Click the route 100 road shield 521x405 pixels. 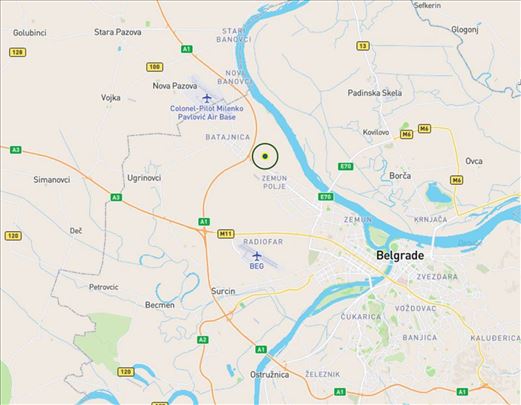[155, 67]
